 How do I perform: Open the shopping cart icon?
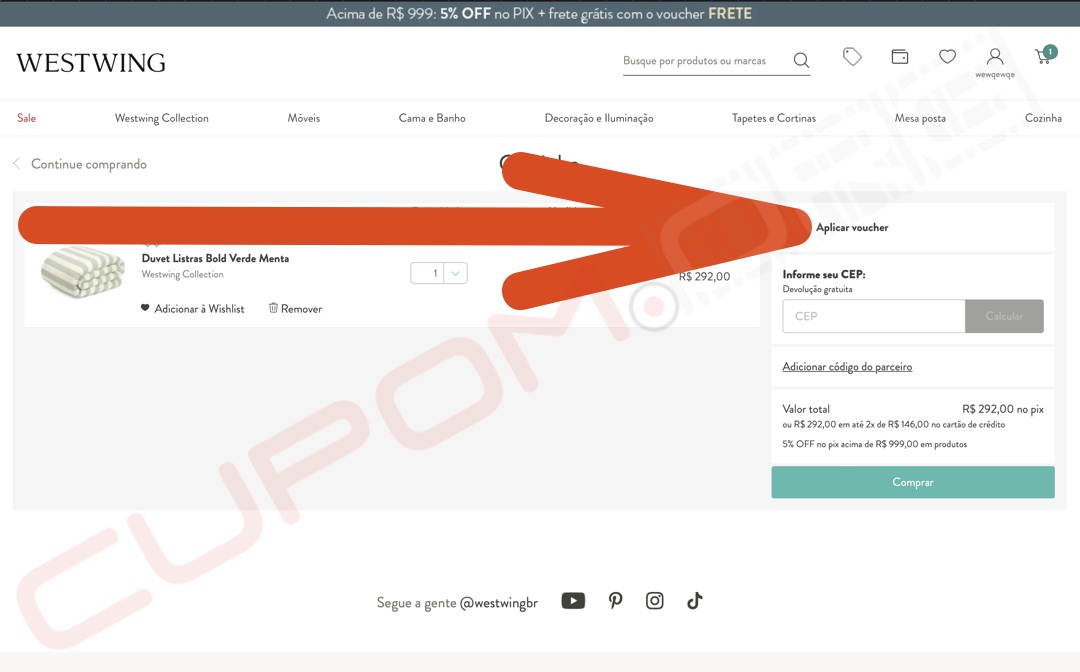point(1045,55)
